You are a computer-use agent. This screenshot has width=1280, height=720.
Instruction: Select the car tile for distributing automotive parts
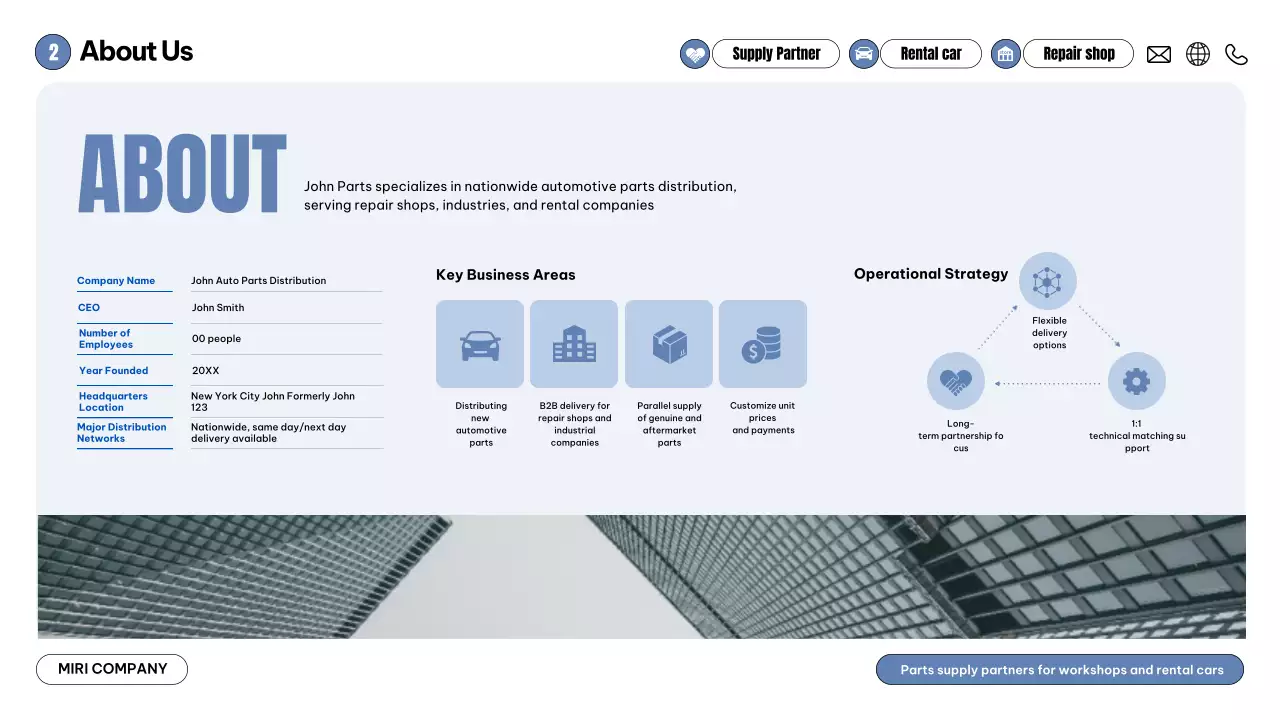pos(480,344)
